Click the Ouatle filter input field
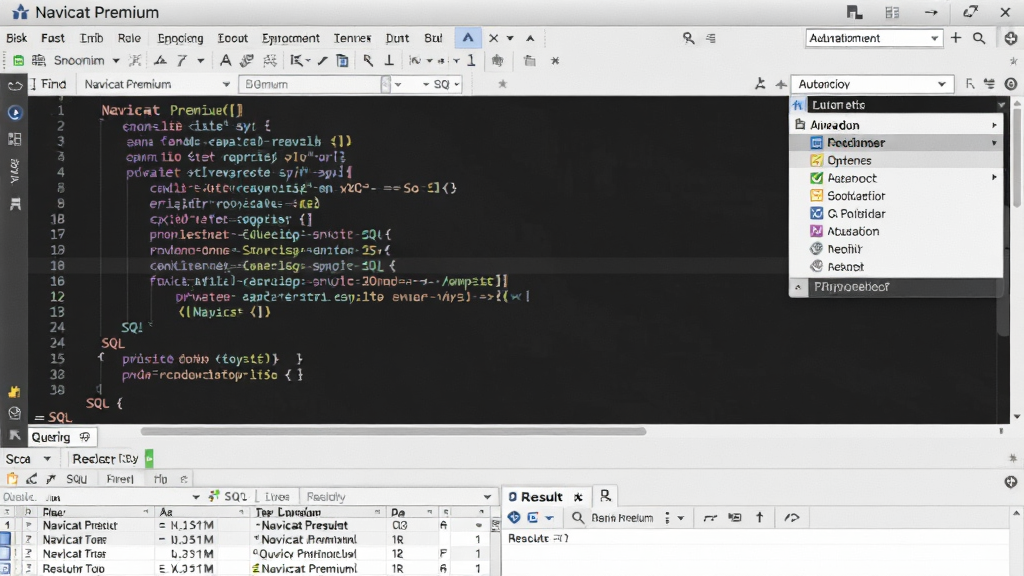Screen dimensions: 1024x576 pos(101,497)
